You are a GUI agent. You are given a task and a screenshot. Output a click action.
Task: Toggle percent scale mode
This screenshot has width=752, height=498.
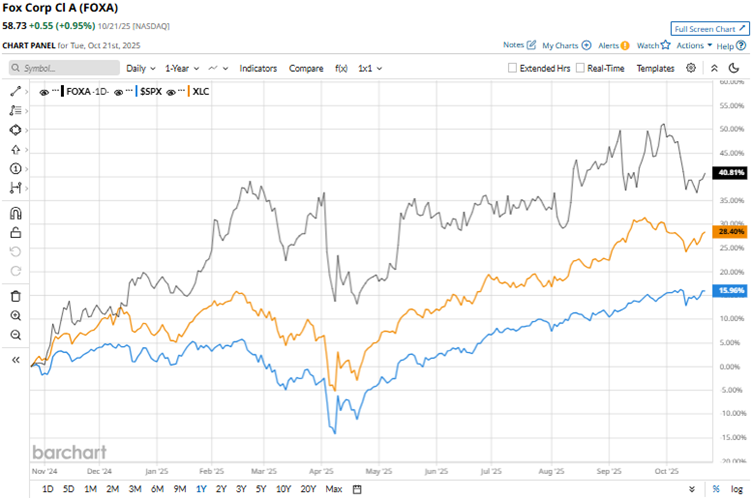[716, 489]
